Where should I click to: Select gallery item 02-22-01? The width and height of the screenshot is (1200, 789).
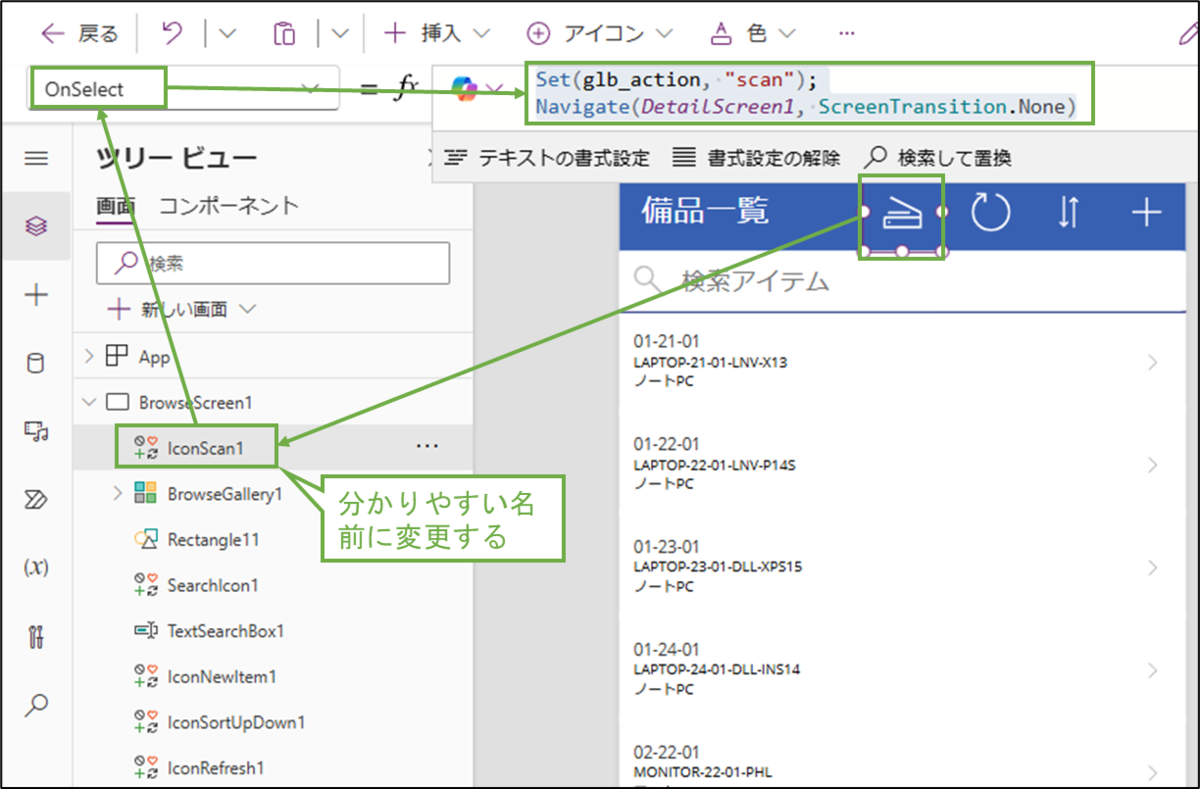pos(903,758)
